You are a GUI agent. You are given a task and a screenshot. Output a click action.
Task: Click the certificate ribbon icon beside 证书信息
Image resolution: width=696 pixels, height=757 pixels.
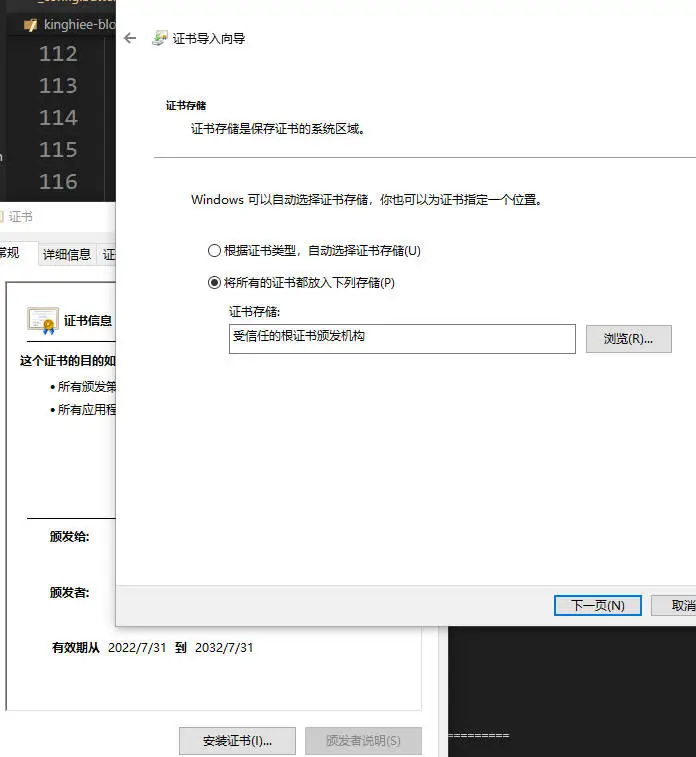click(x=43, y=321)
